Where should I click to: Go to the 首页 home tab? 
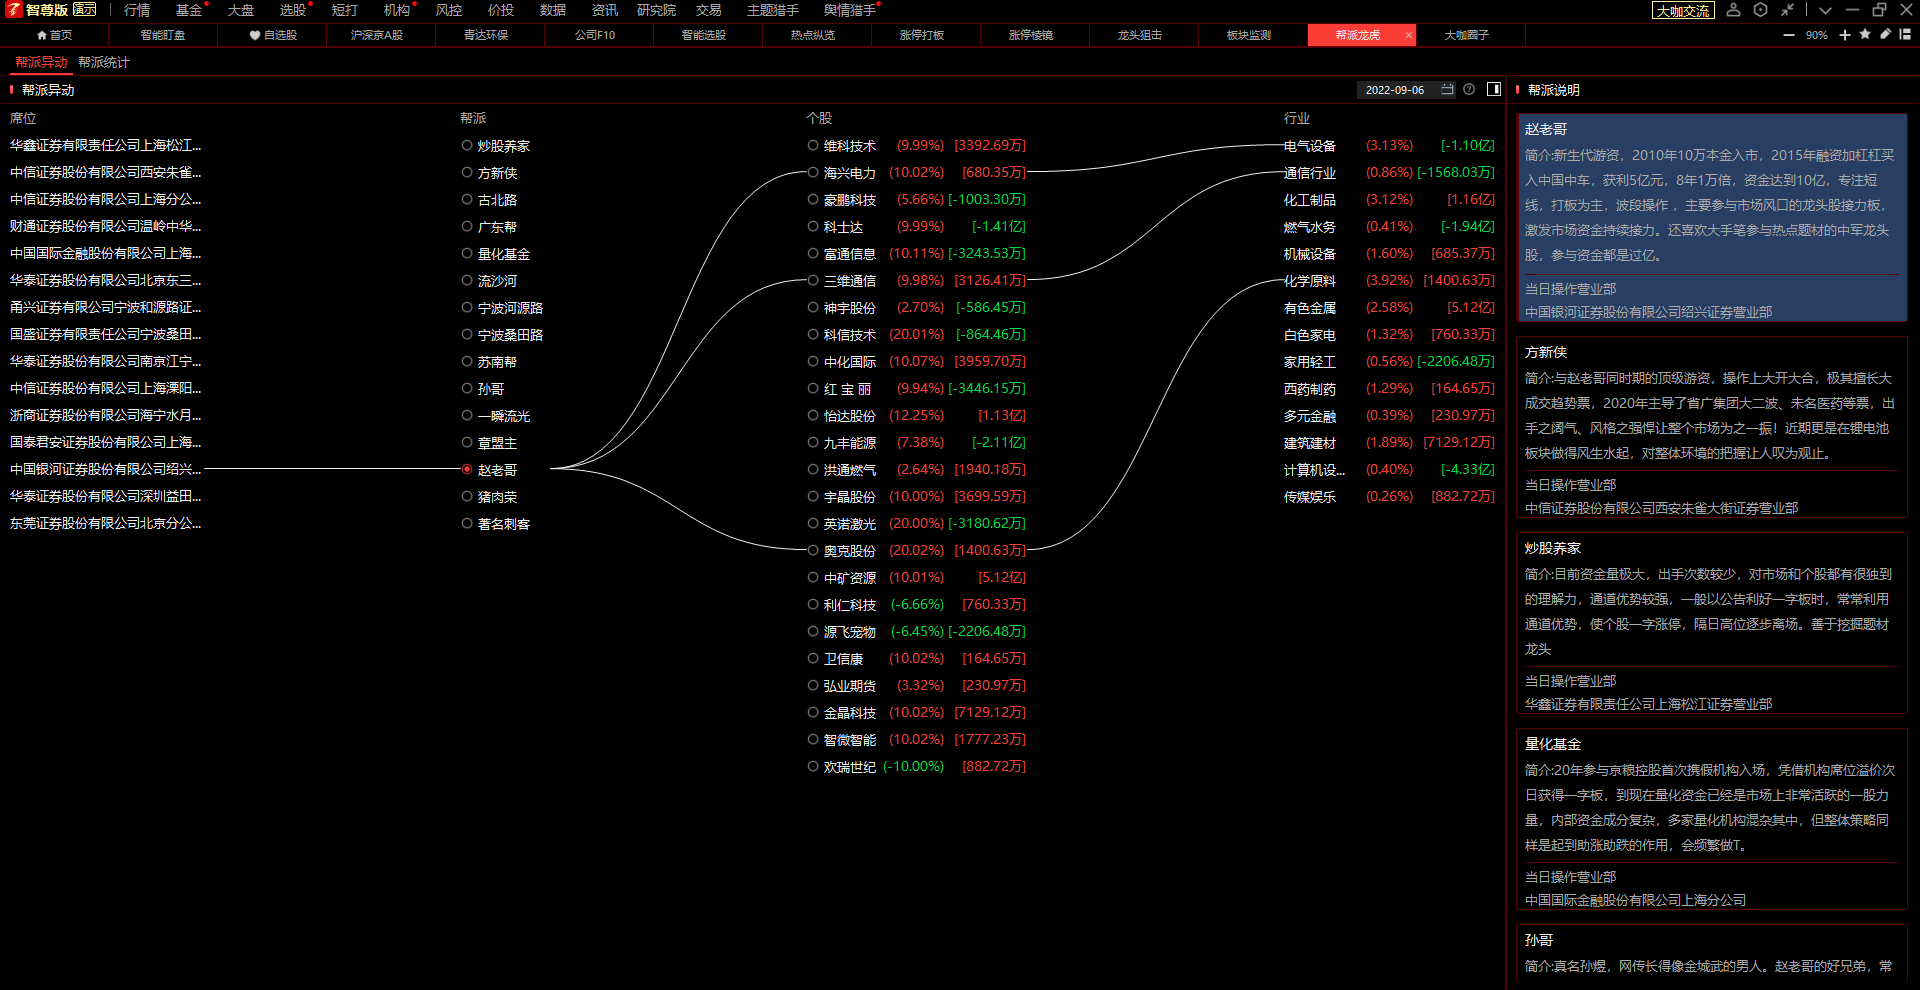[55, 35]
